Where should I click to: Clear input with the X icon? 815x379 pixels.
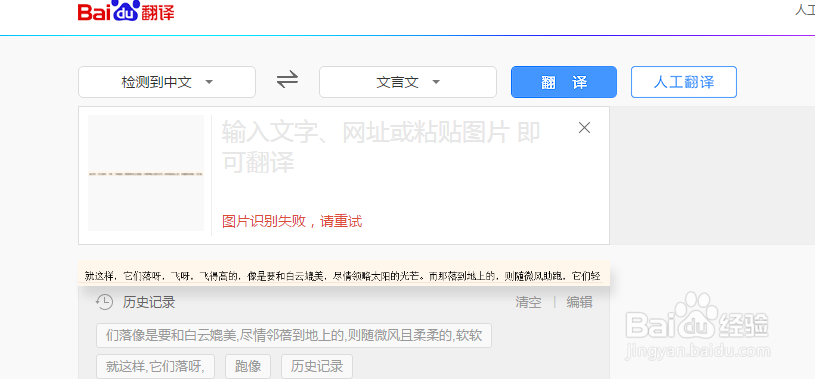[x=584, y=128]
